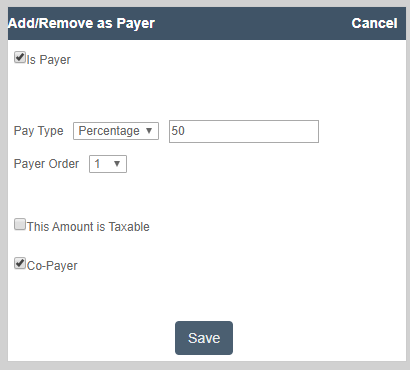Open the Pay Type Percentage dropdown
This screenshot has height=370, width=410.
coord(116,131)
